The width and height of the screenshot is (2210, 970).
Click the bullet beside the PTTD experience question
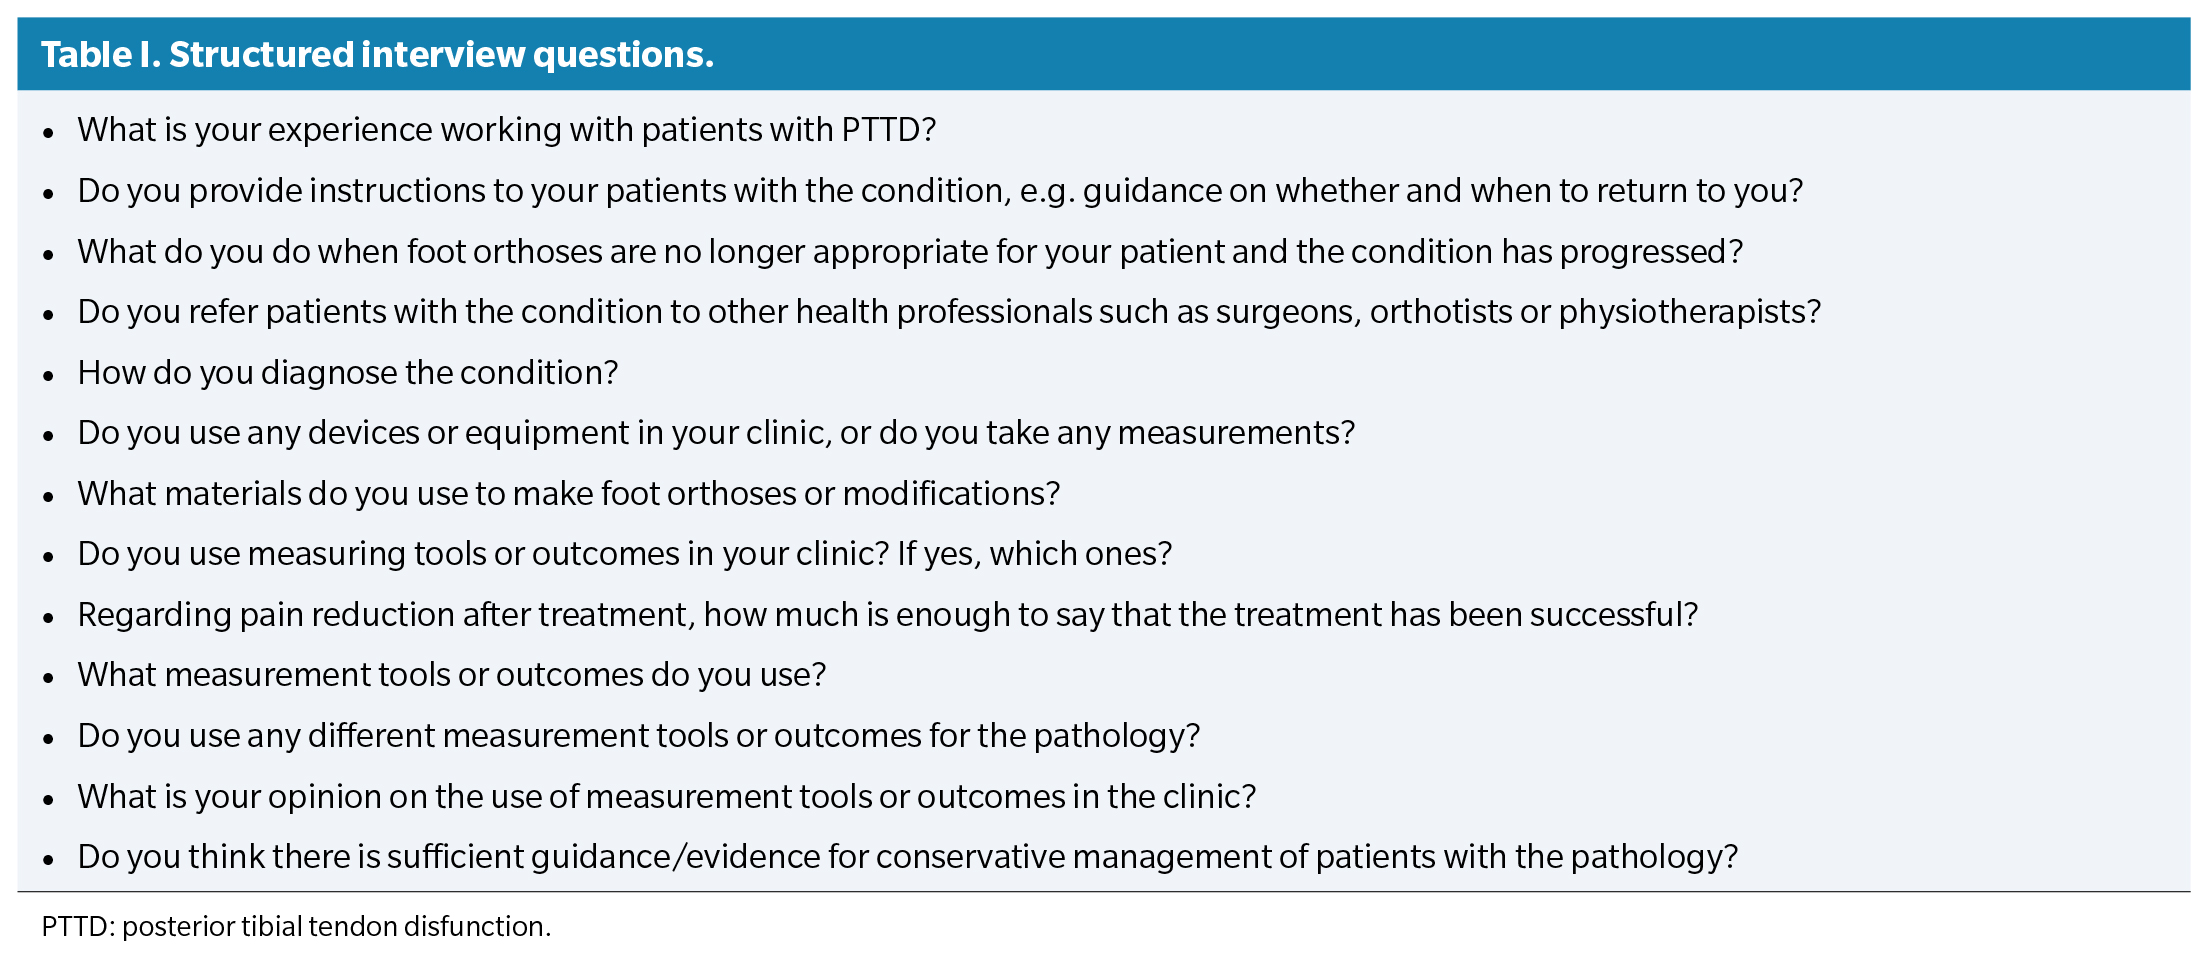[x=48, y=132]
